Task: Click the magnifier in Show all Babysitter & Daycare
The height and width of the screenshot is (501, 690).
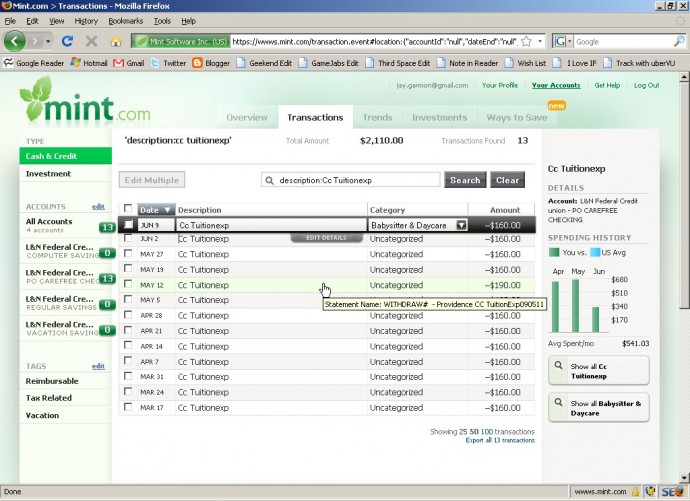Action: coord(558,402)
